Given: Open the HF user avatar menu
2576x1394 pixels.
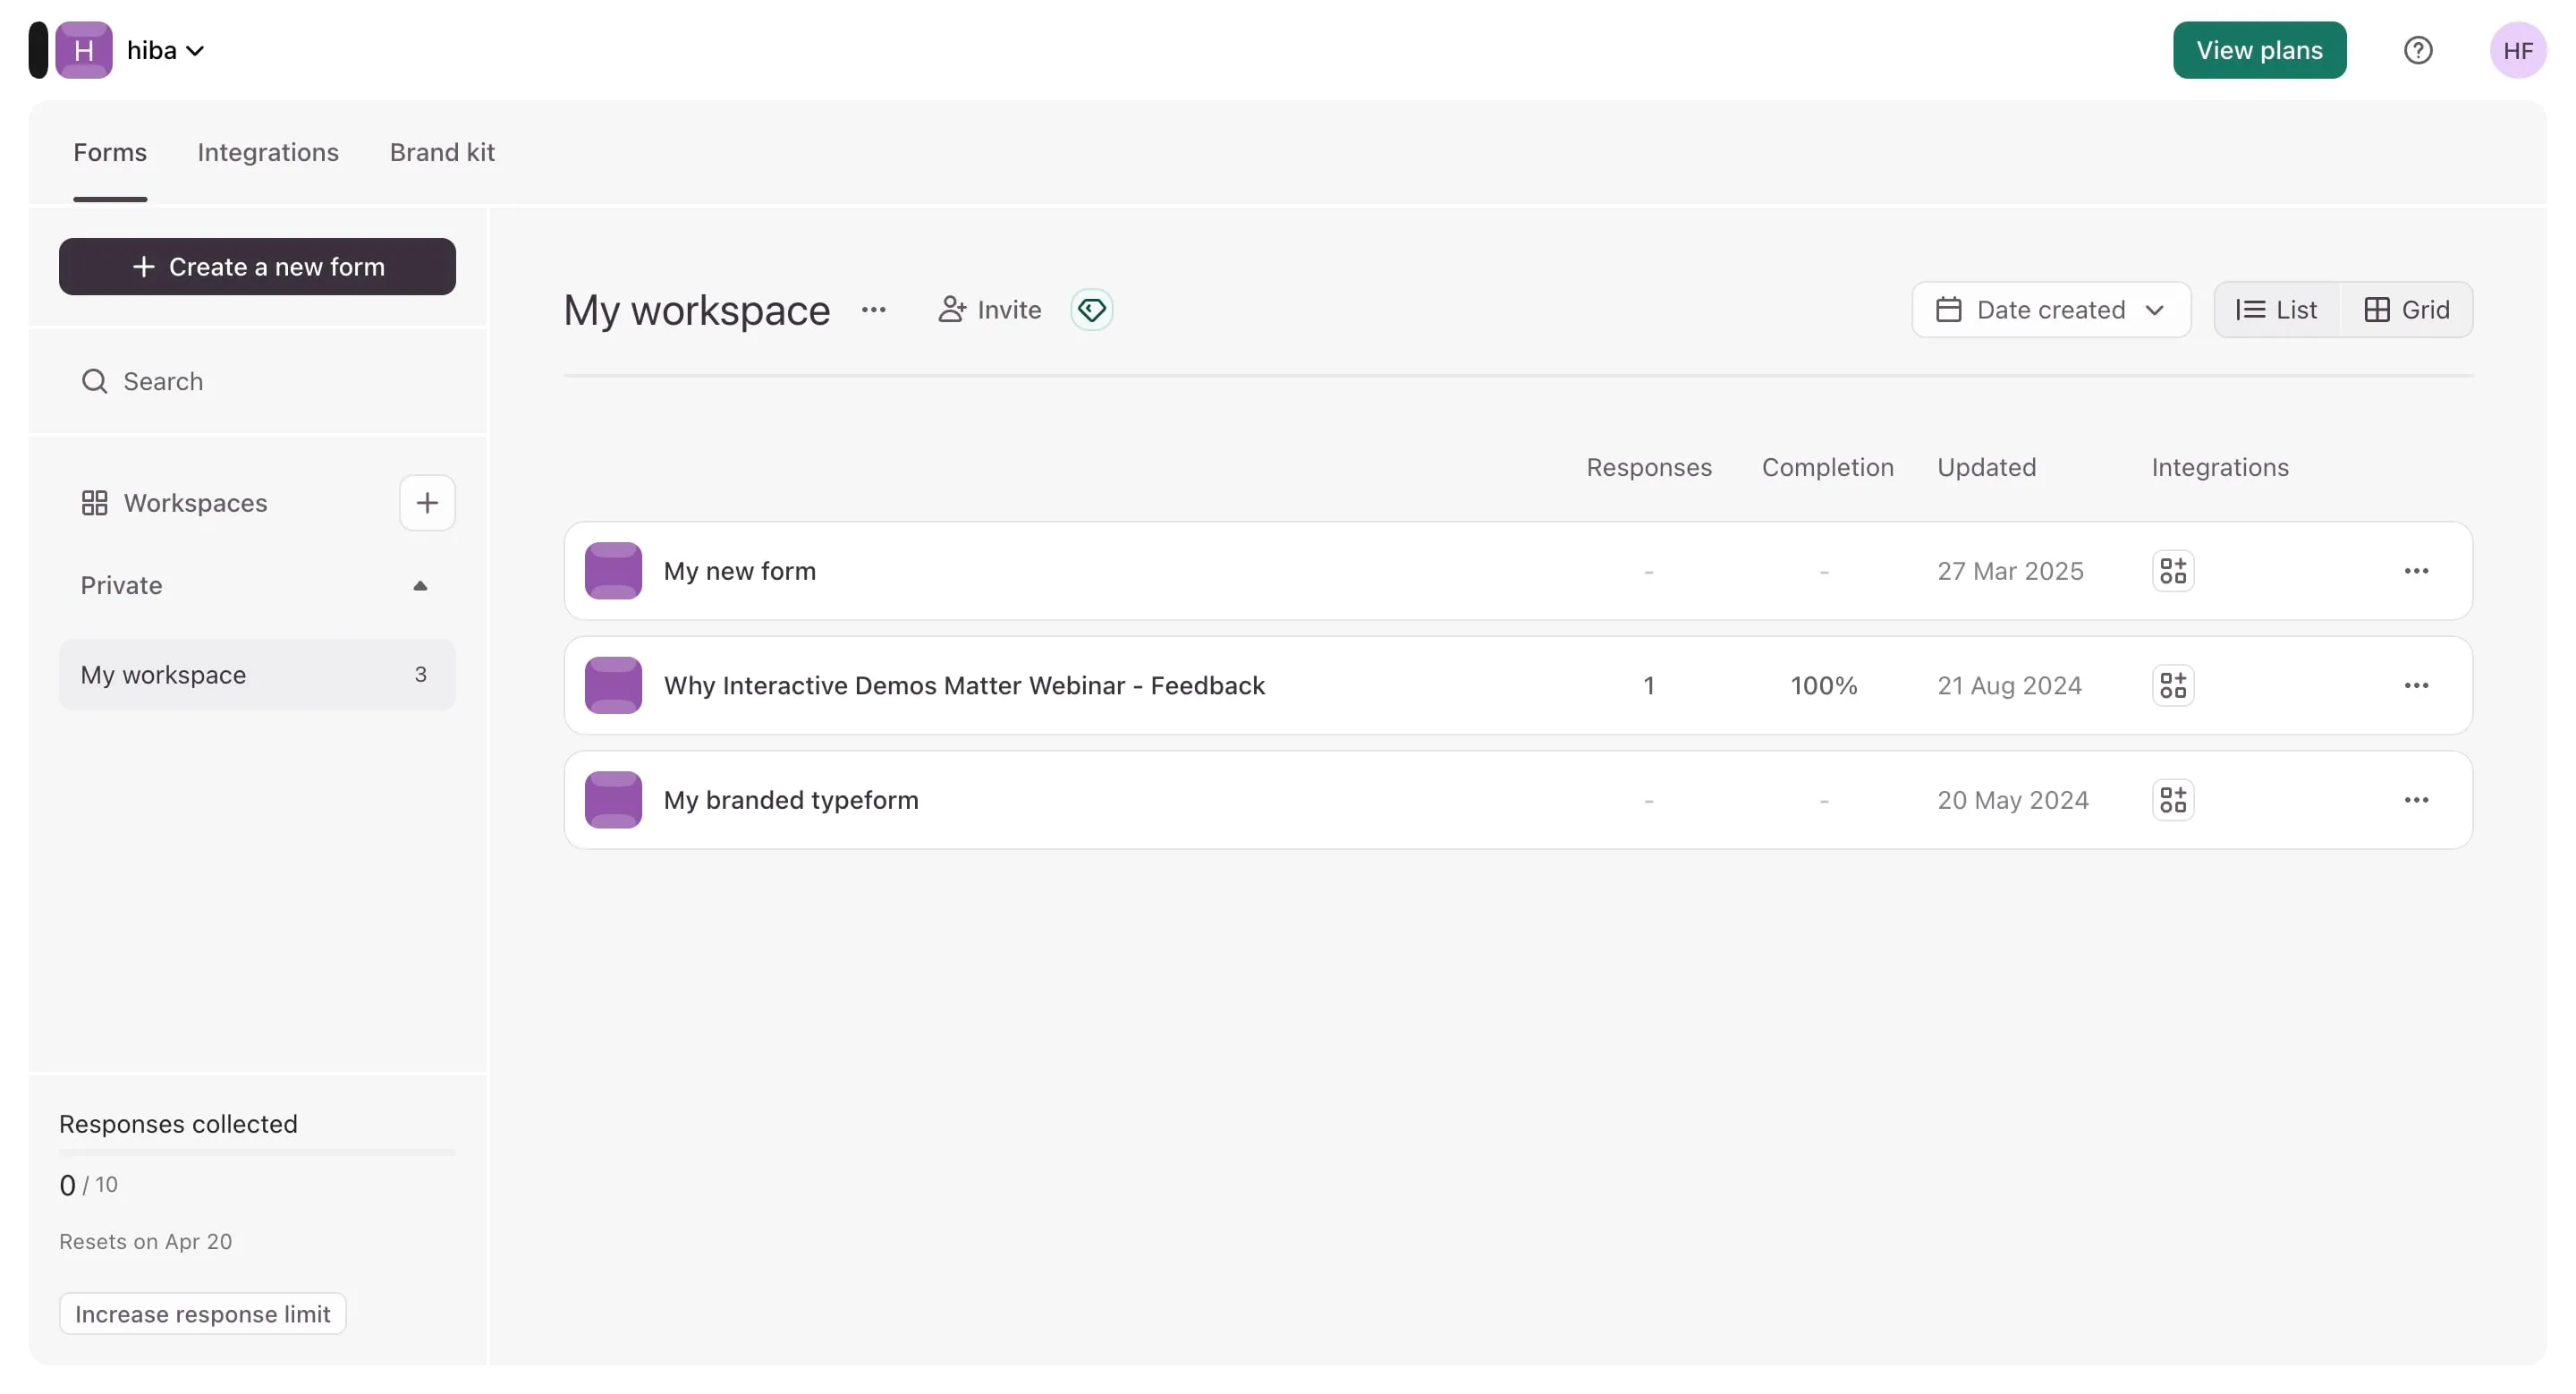Looking at the screenshot, I should (x=2517, y=50).
